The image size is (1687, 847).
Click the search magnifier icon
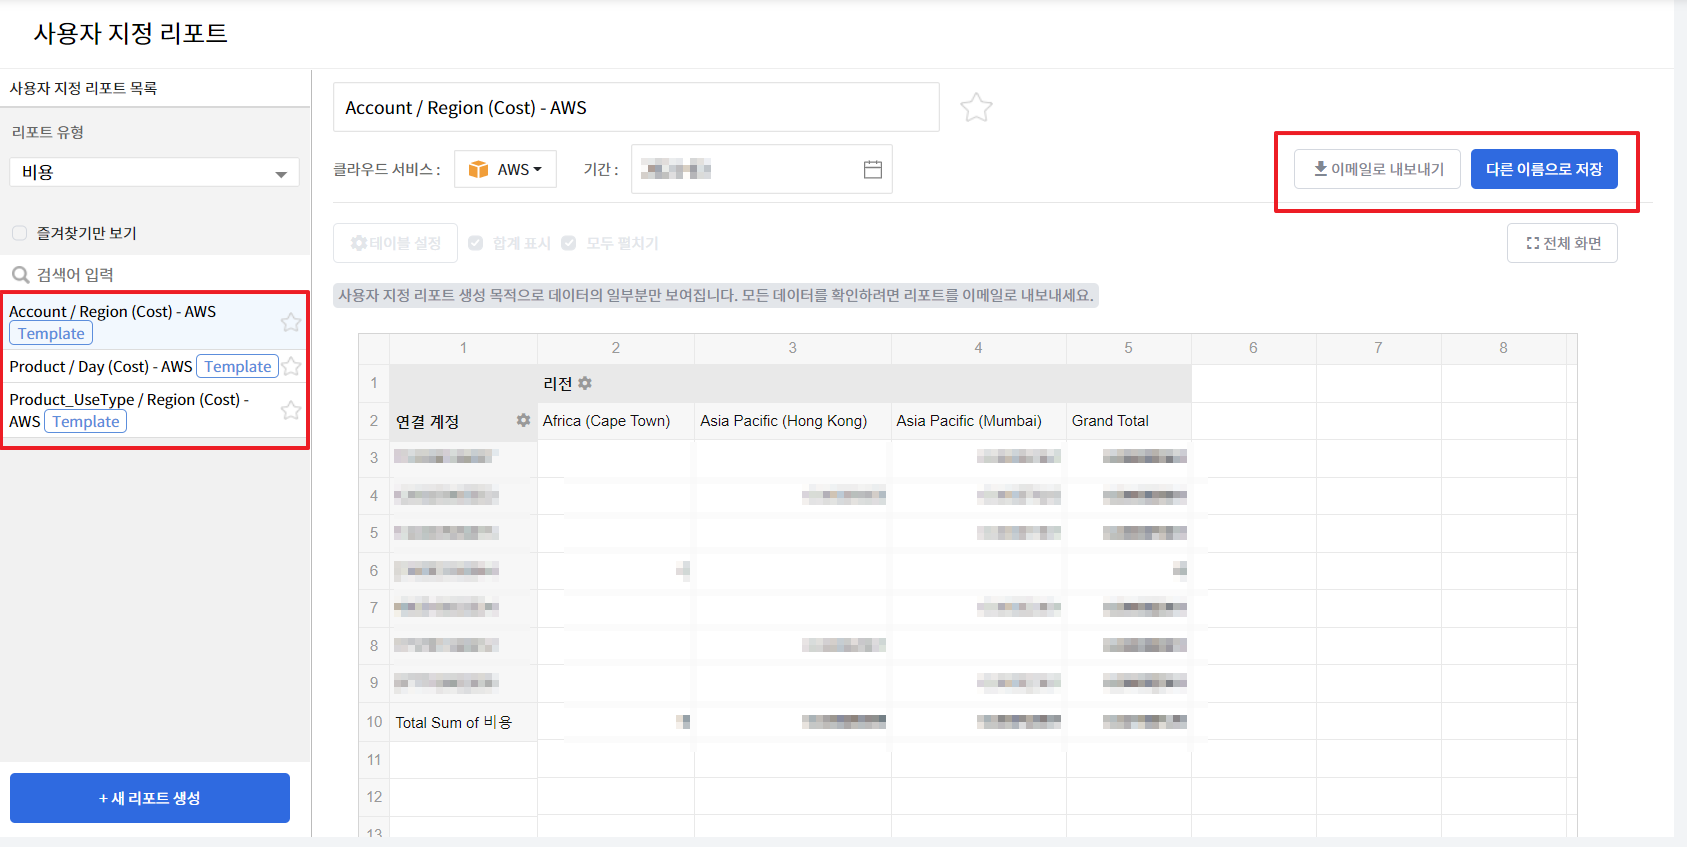pos(20,275)
